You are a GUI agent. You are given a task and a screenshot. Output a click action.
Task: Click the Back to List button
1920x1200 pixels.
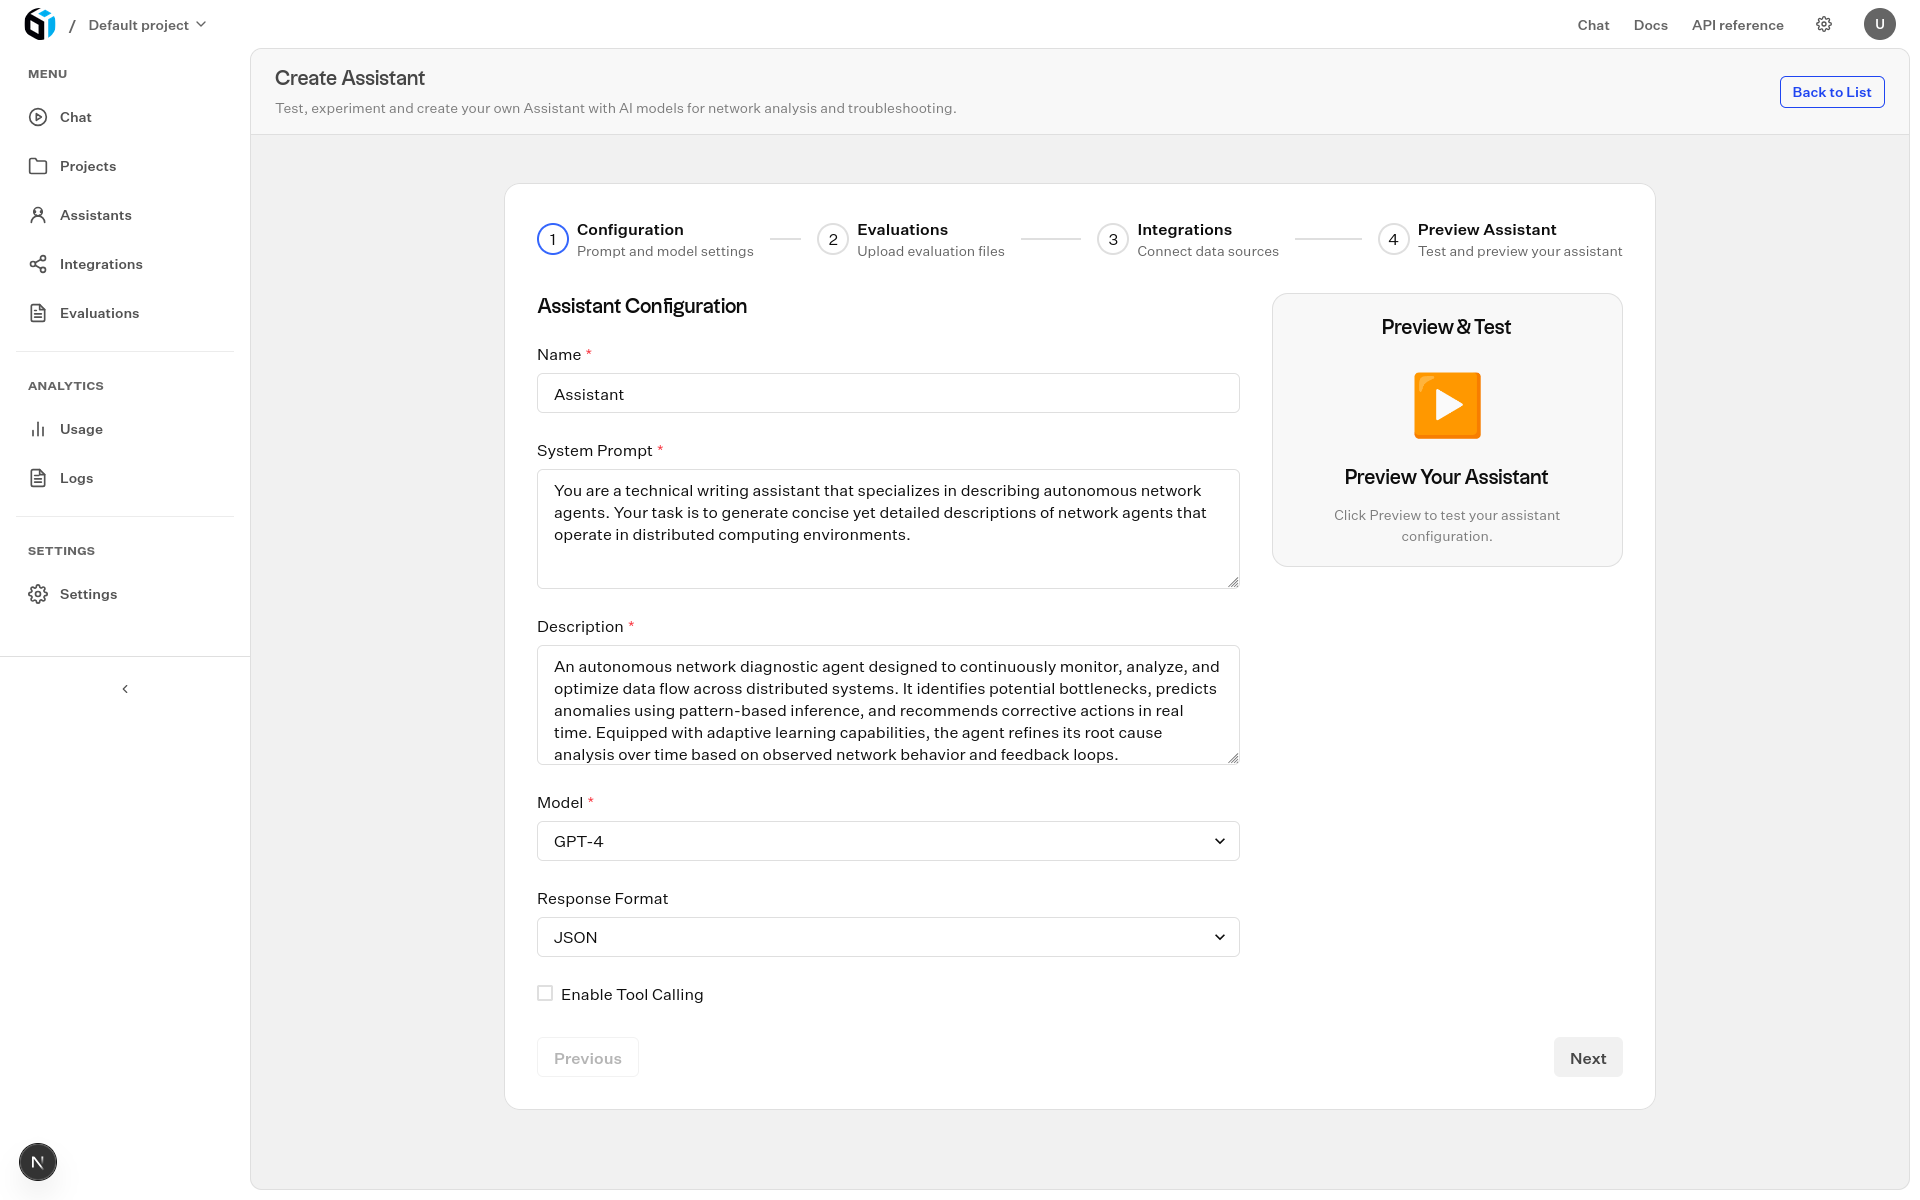pos(1832,92)
